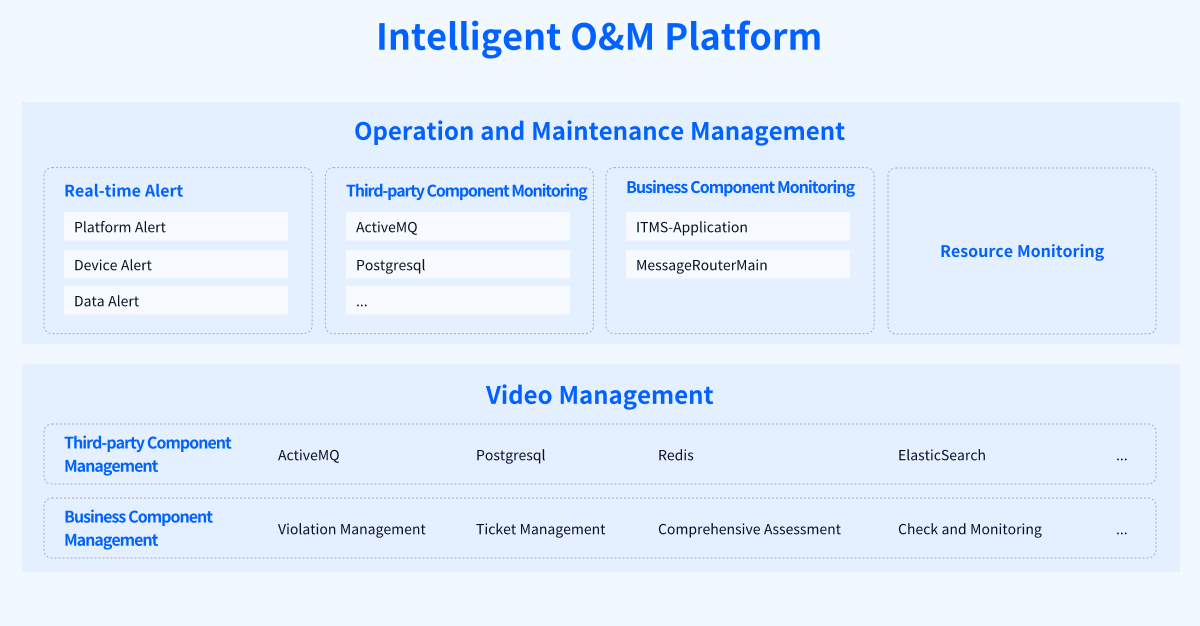Screen dimensions: 1200x626
Task: Open the Resource Monitoring box
Action: coord(1022,251)
